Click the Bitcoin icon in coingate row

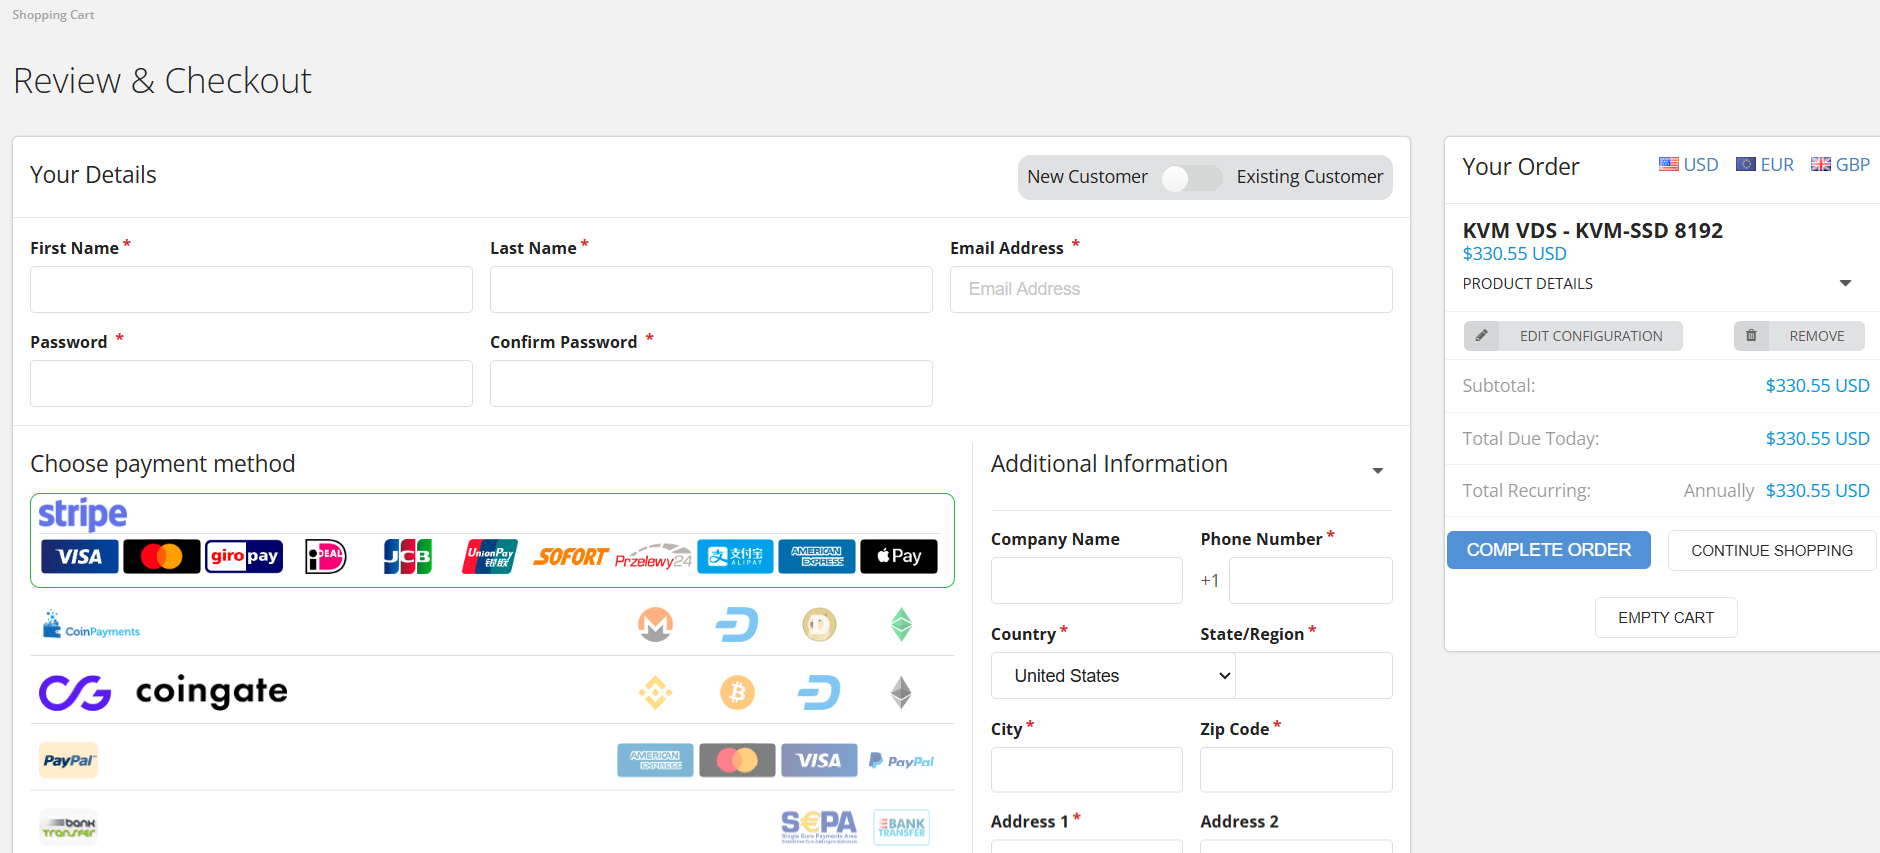point(738,692)
